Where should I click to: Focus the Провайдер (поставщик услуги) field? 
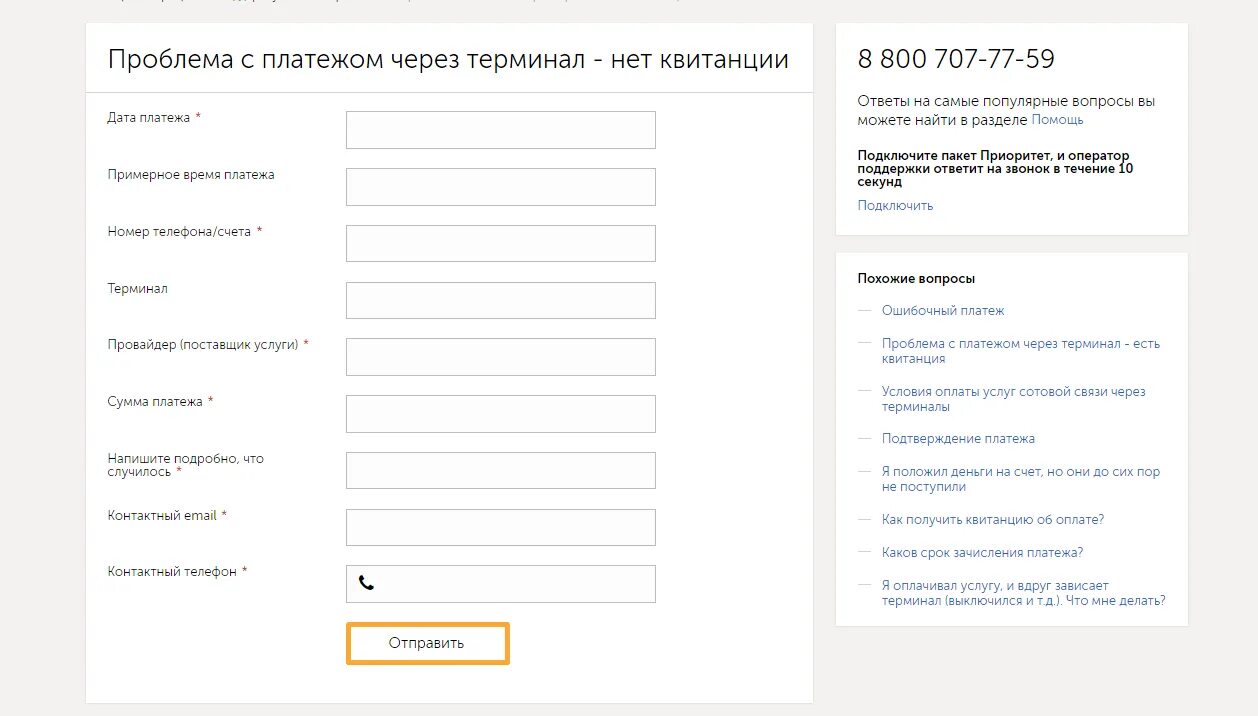pos(501,357)
